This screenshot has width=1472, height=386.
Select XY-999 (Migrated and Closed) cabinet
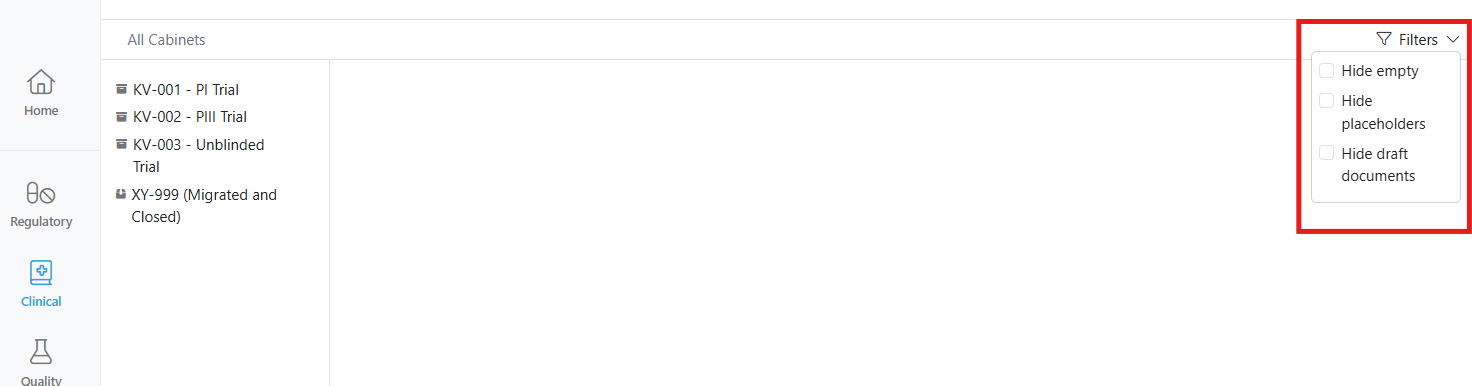(x=204, y=205)
